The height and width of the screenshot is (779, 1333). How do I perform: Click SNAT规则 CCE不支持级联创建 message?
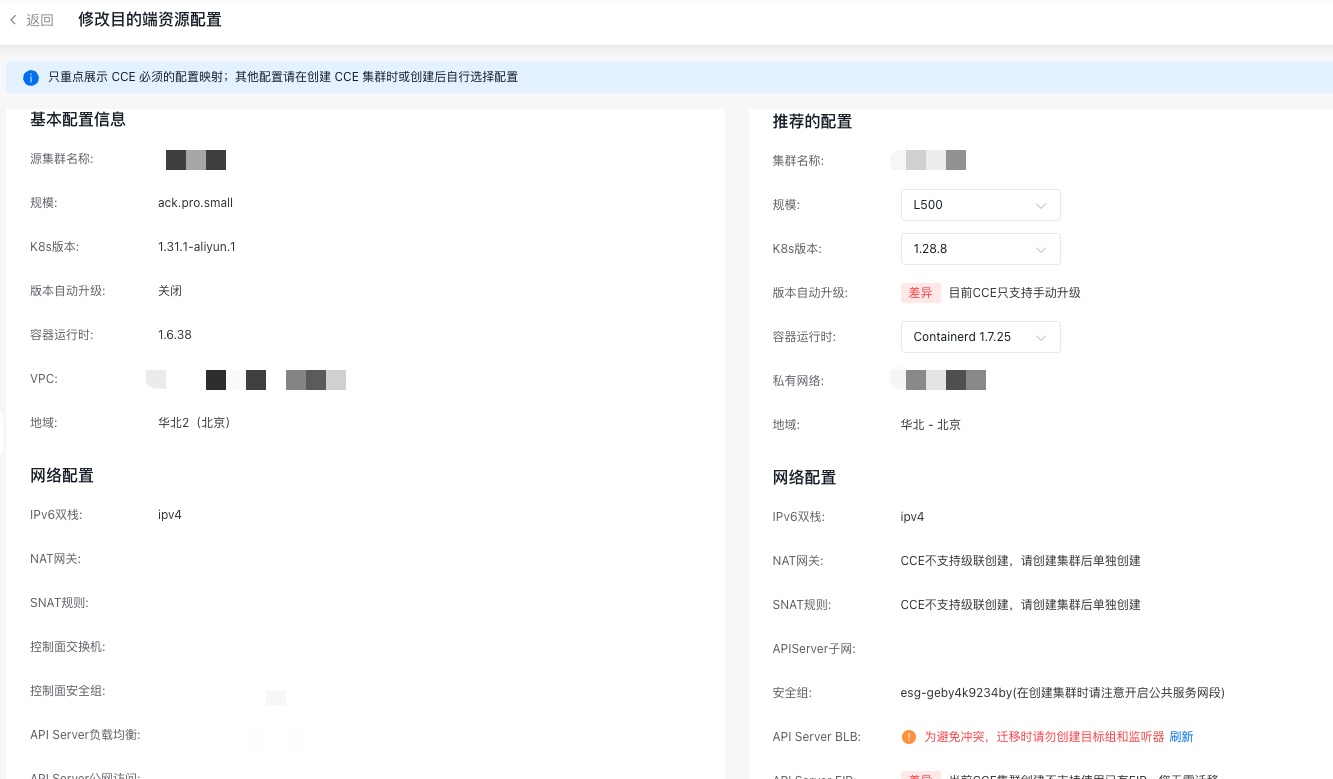tap(1021, 605)
